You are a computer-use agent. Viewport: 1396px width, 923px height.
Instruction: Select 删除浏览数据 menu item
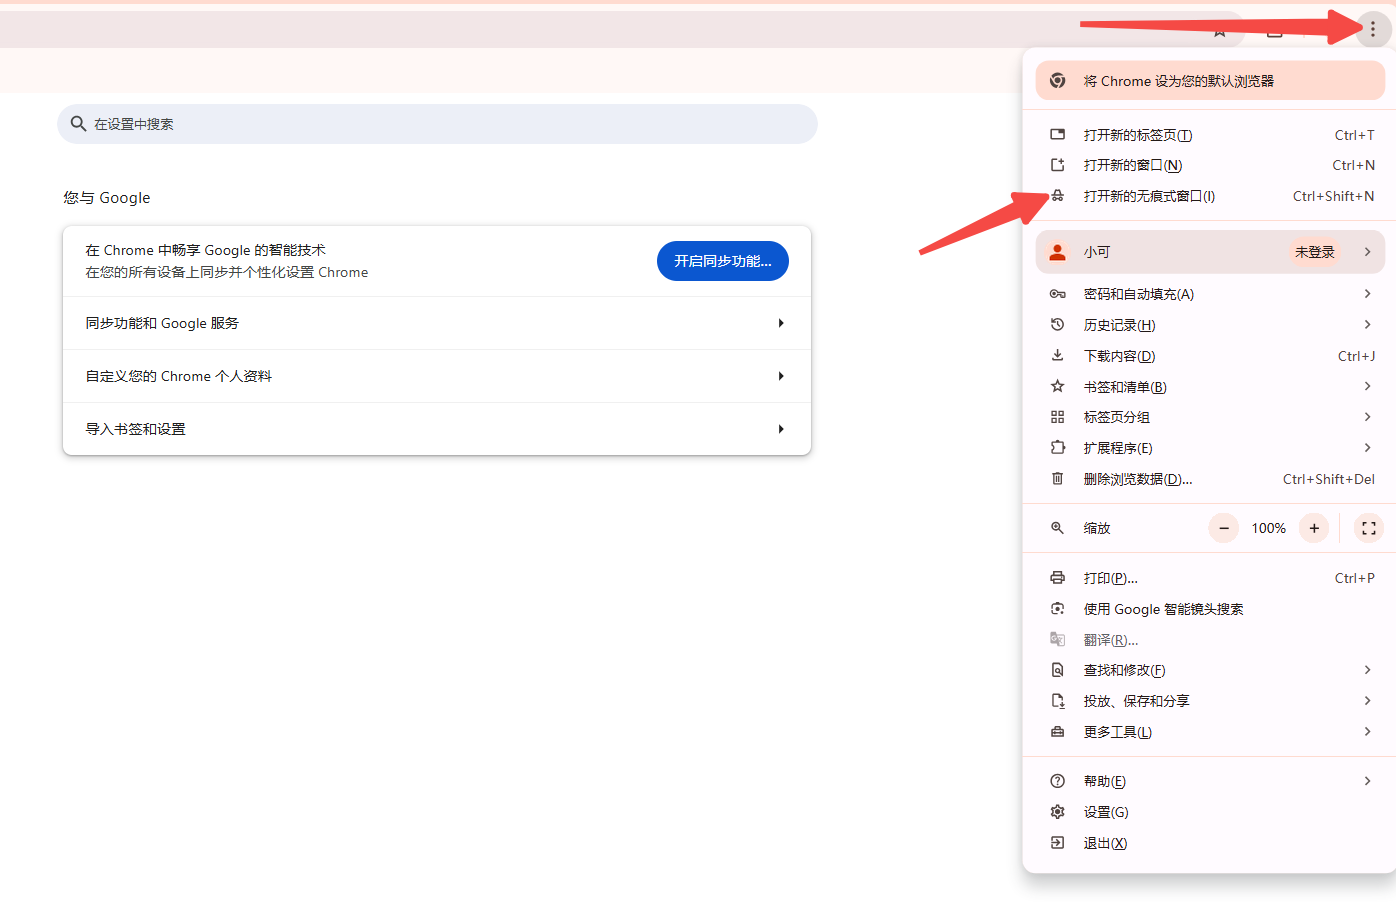pos(1210,479)
